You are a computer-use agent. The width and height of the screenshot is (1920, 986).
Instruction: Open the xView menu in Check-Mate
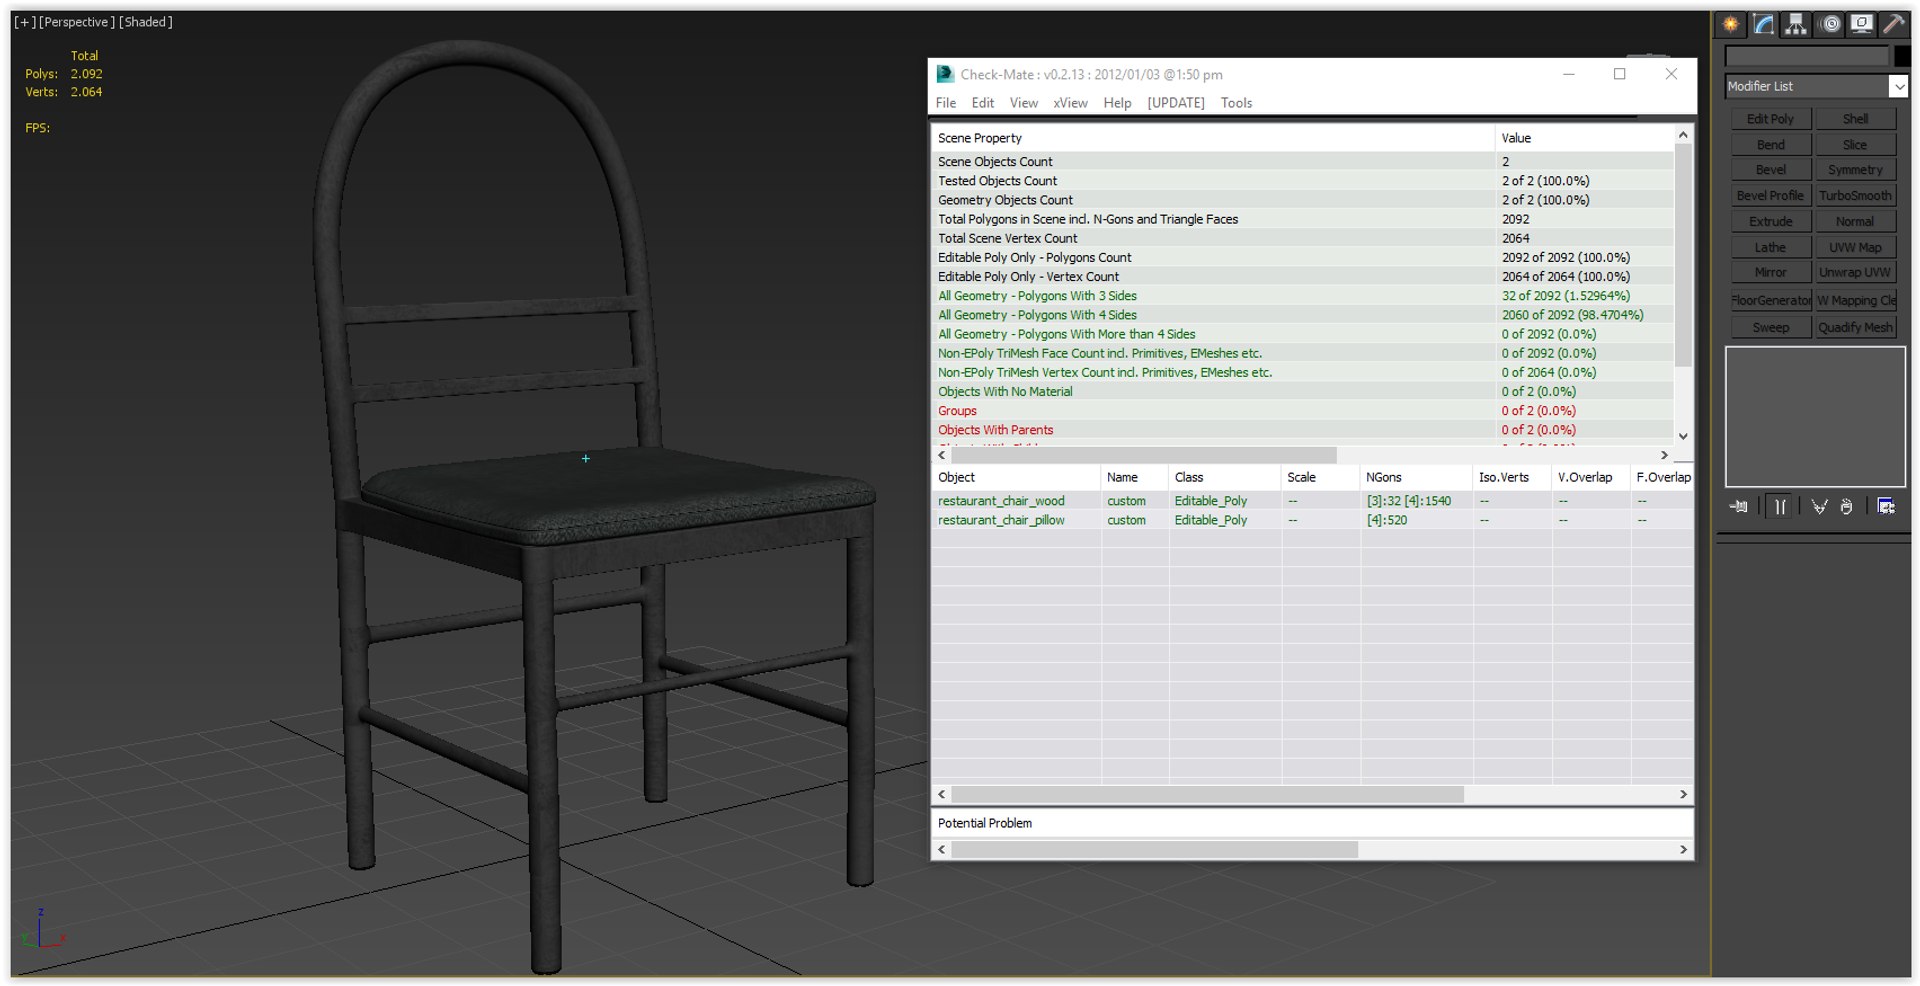(x=1070, y=103)
